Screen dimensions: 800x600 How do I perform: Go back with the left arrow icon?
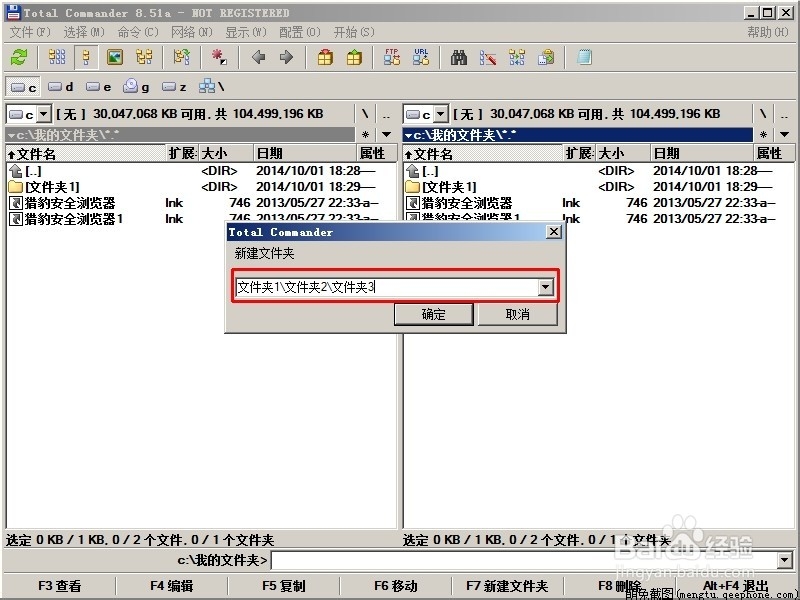258,57
